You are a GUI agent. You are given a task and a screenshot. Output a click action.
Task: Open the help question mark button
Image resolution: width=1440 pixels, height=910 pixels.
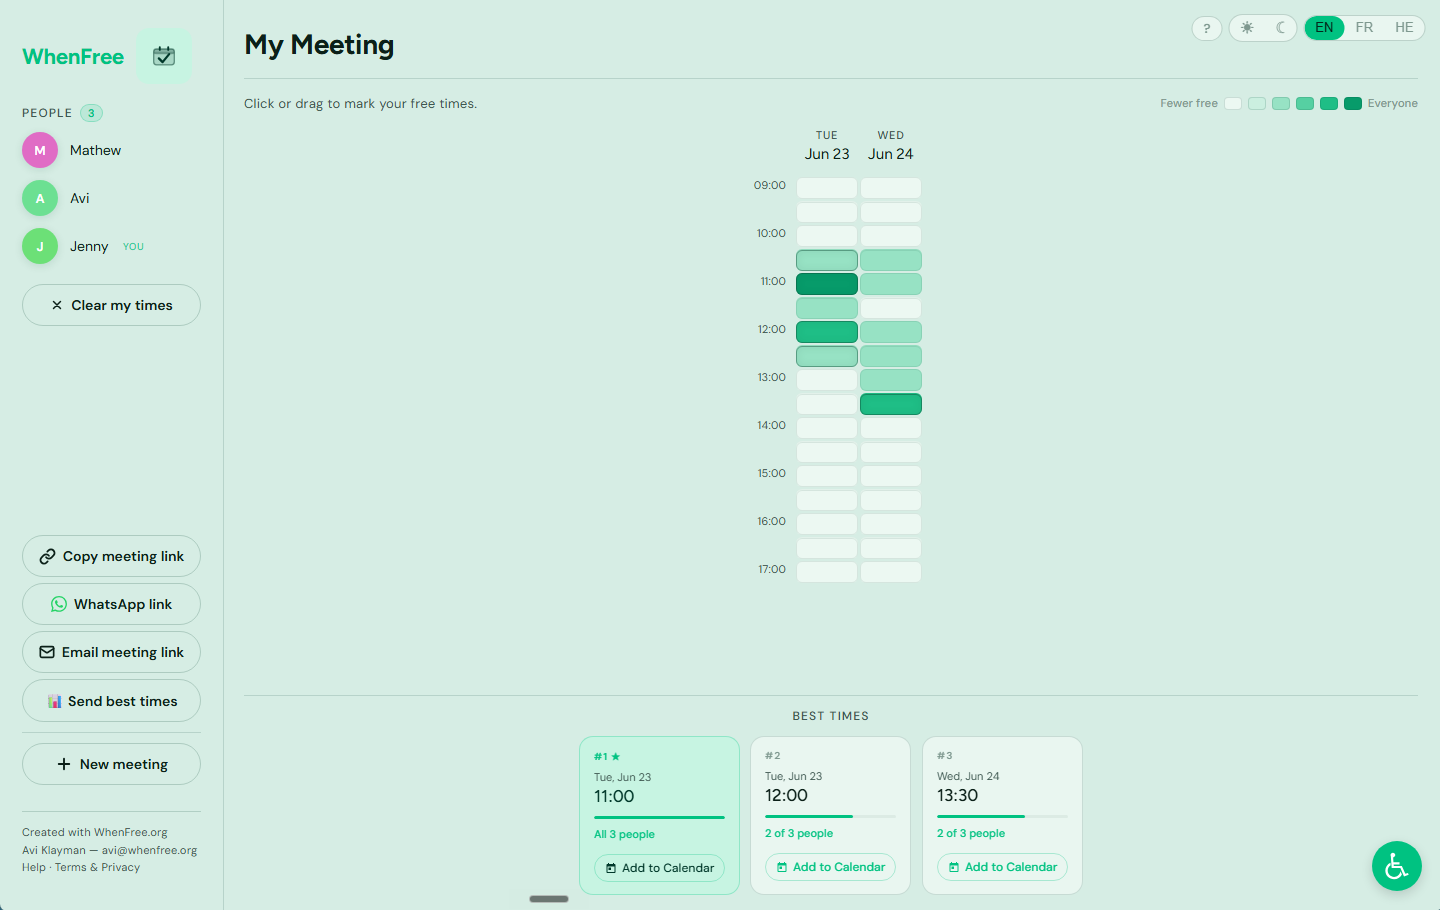click(x=1207, y=28)
